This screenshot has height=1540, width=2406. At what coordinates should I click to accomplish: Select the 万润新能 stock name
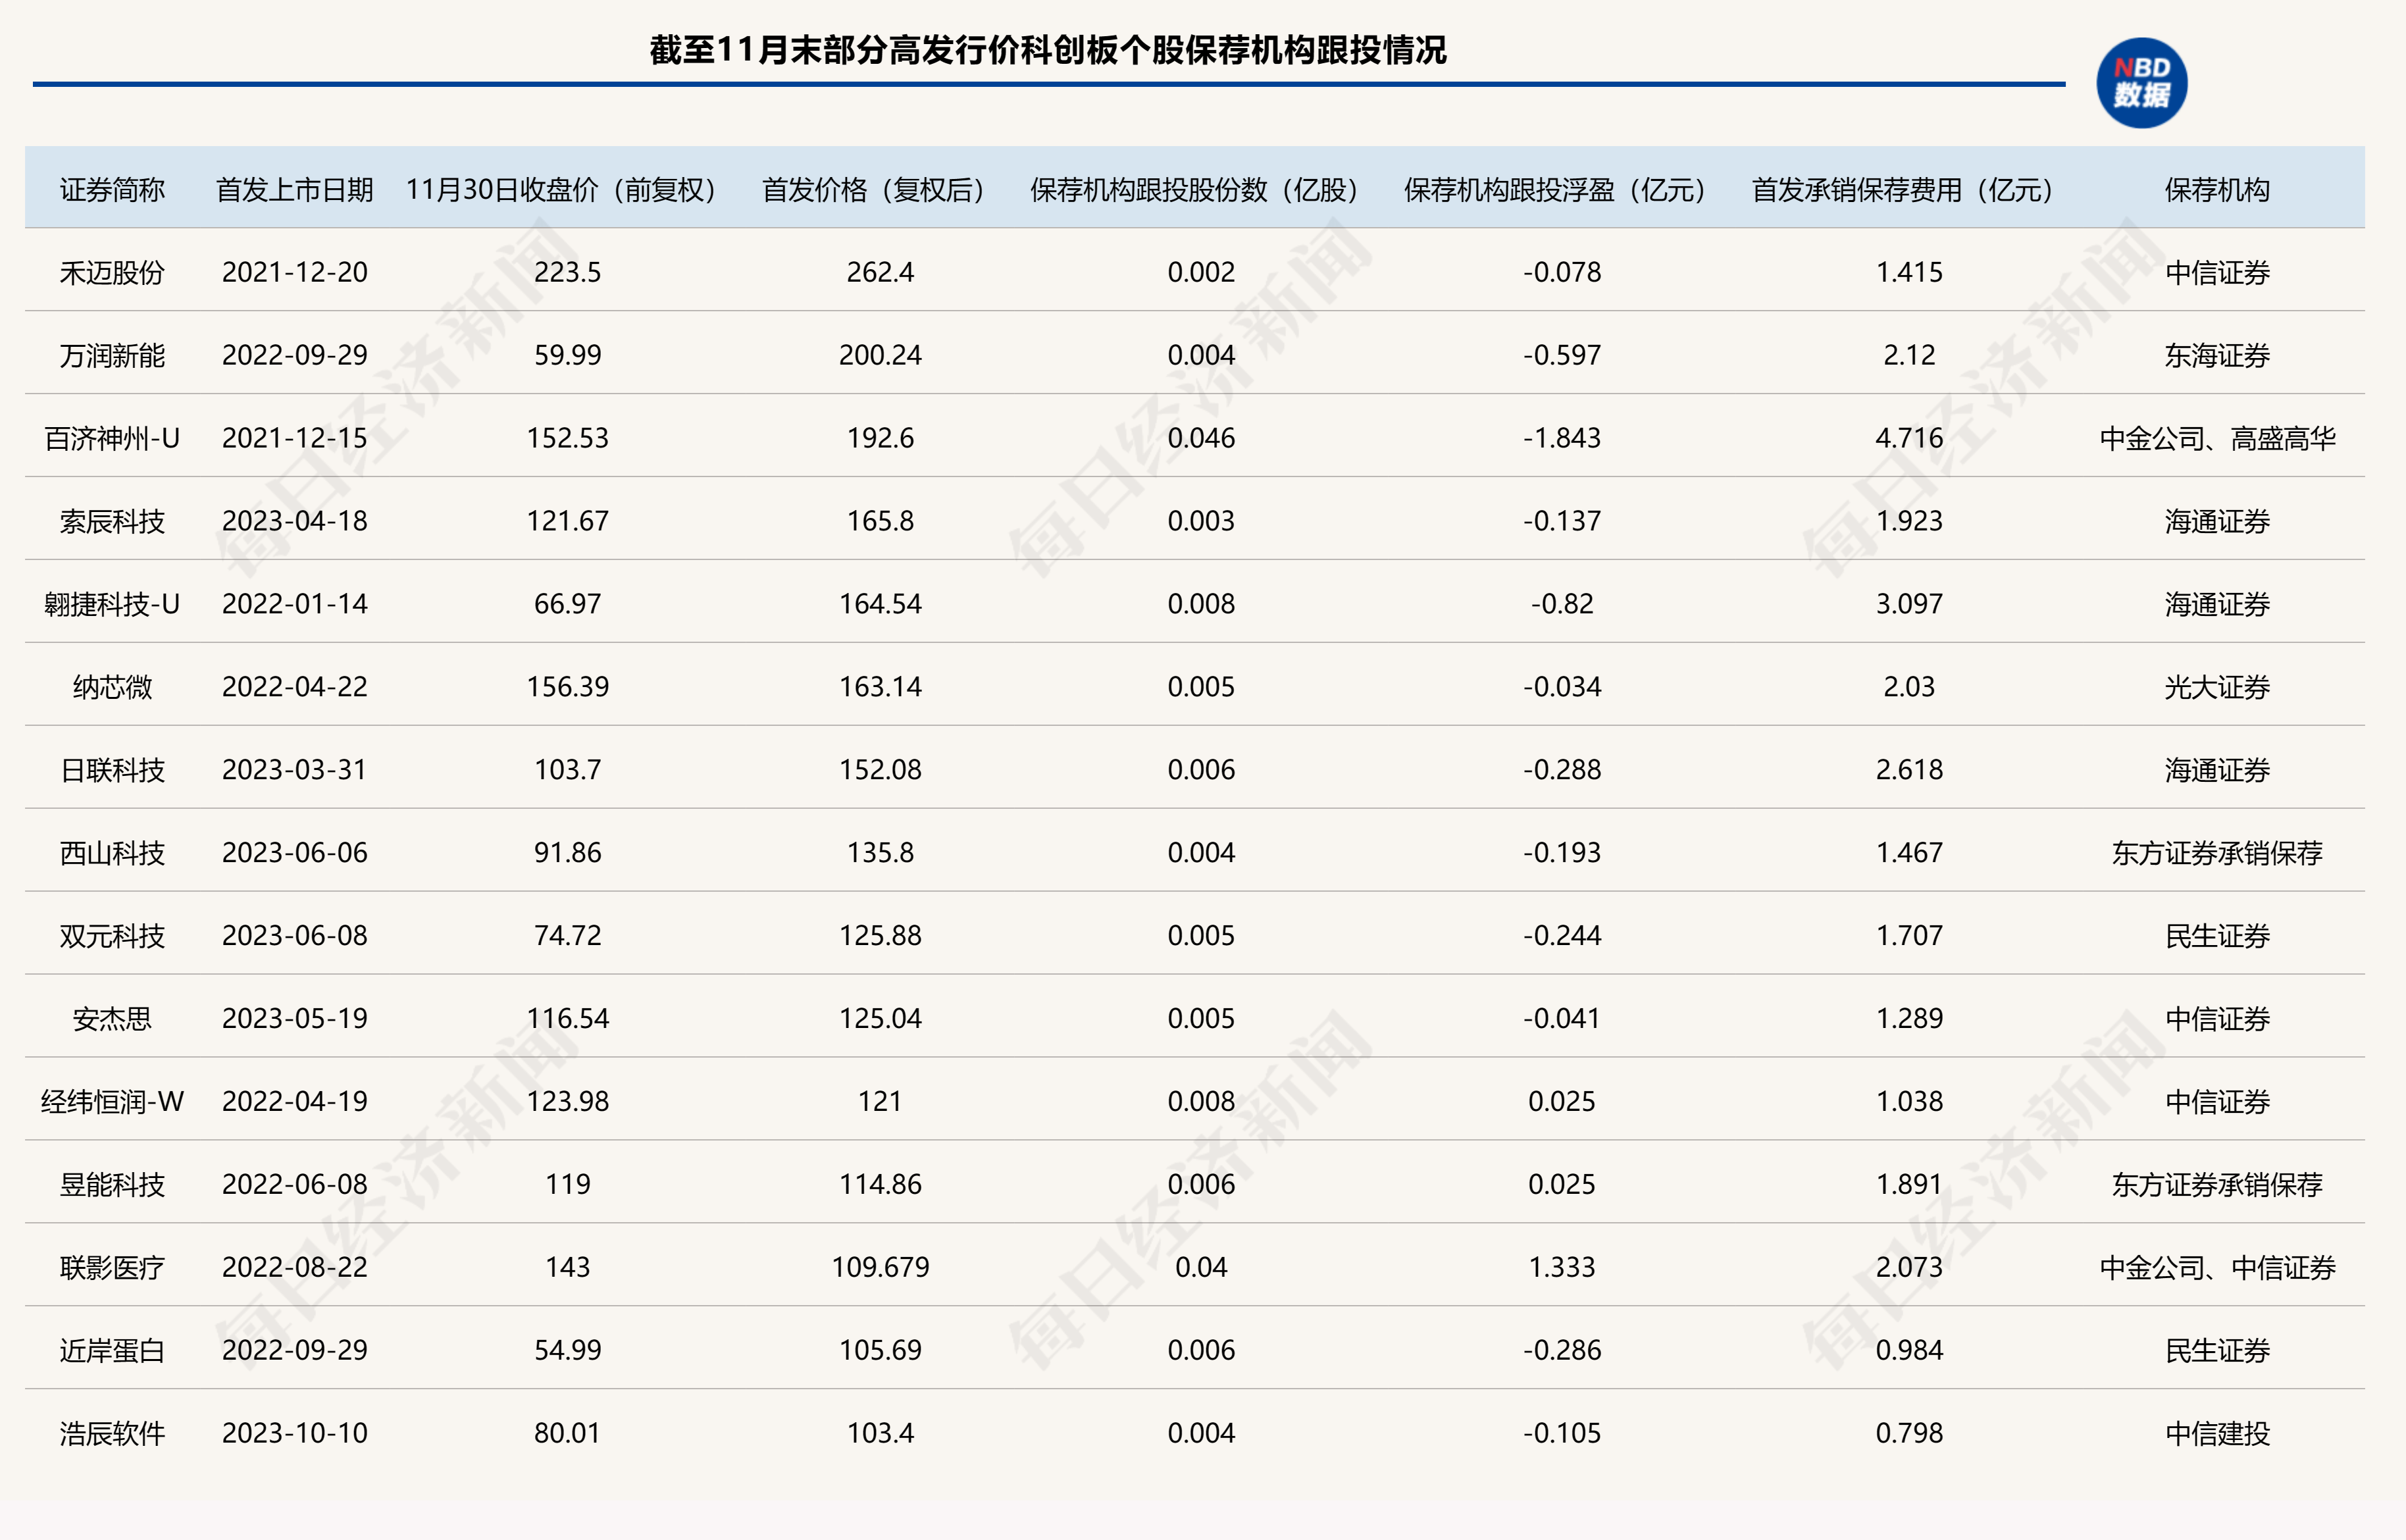tap(112, 355)
